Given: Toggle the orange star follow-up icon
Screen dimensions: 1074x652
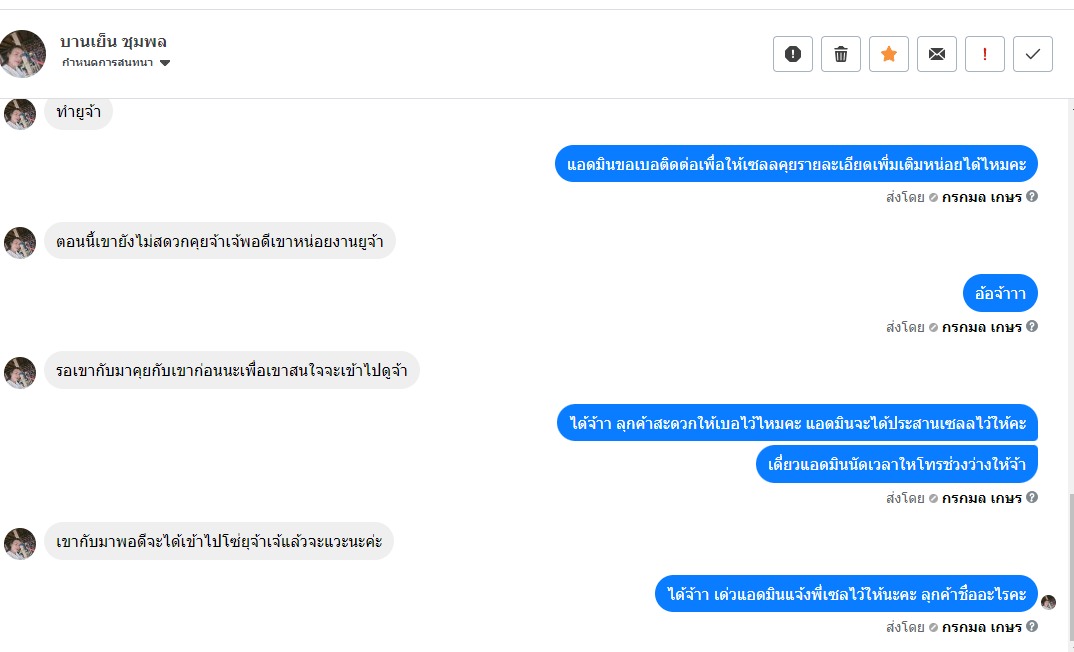Looking at the screenshot, I should [x=889, y=54].
